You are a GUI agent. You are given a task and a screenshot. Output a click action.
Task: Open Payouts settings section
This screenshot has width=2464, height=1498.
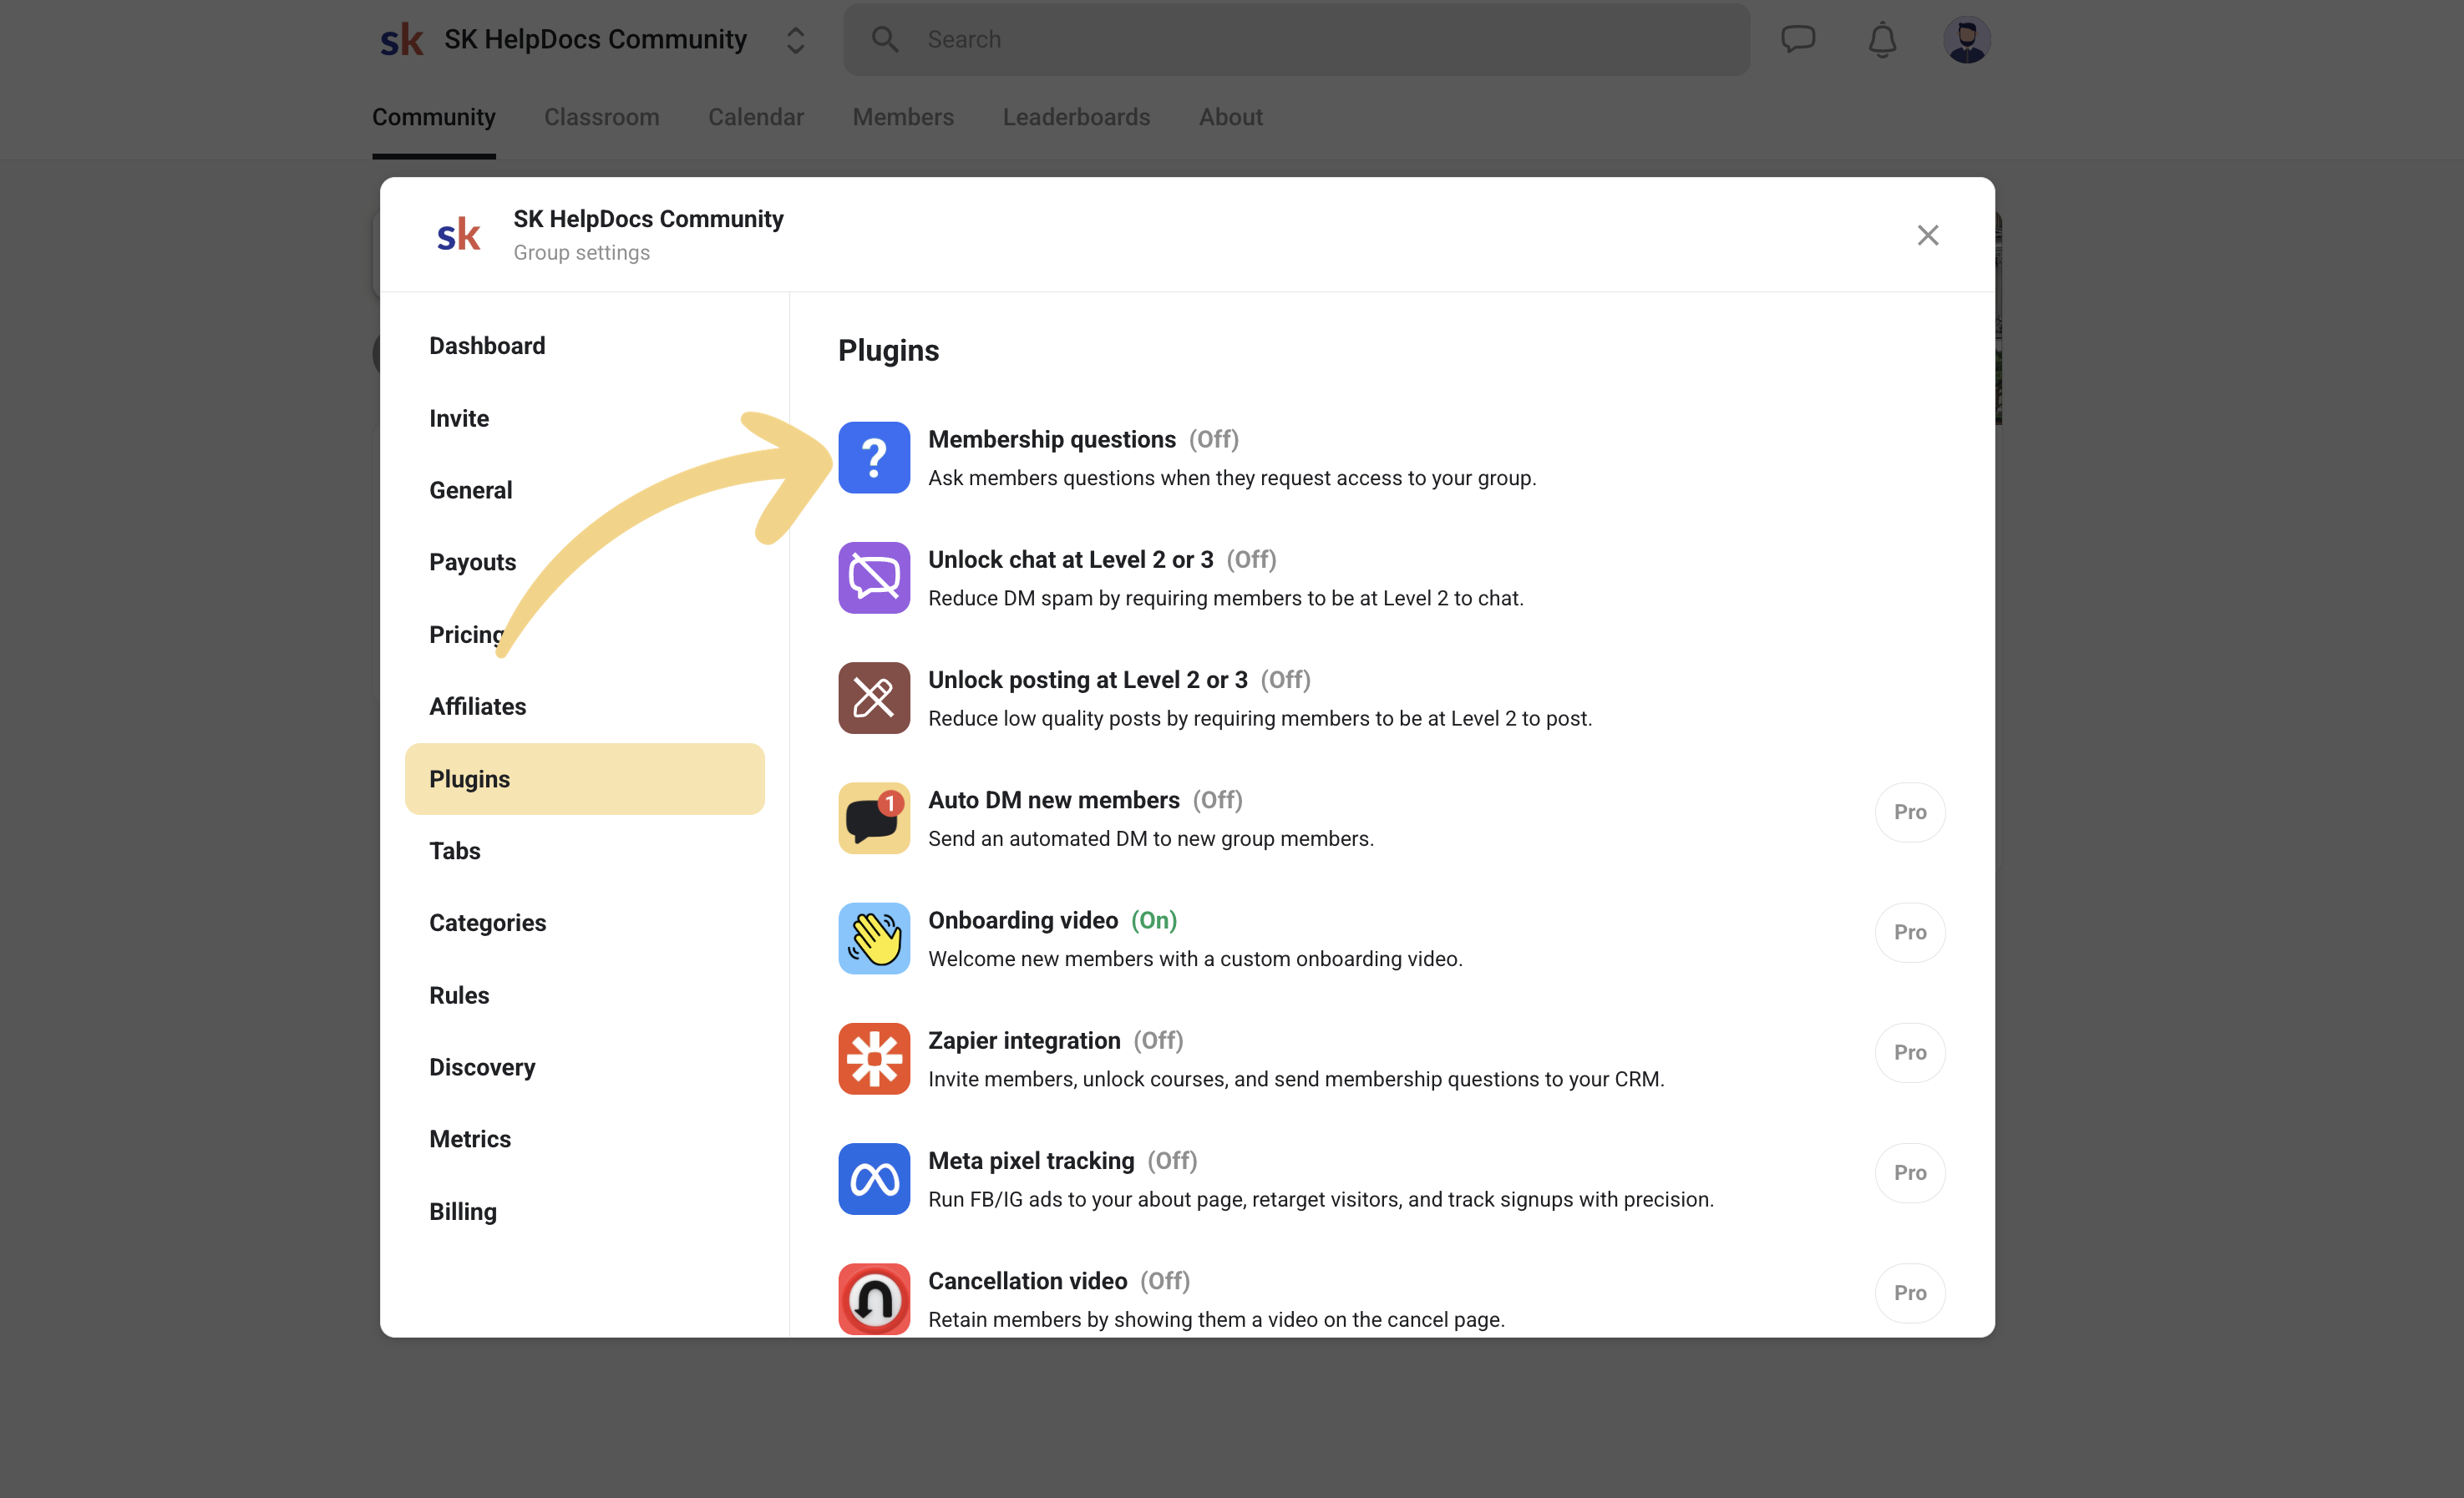[585, 562]
